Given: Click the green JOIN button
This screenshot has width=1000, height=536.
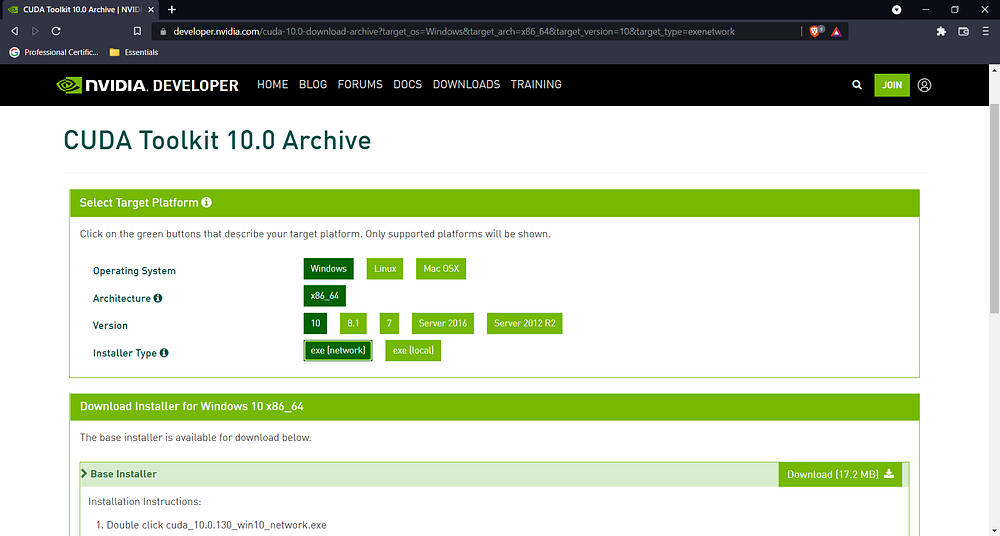Looking at the screenshot, I should pos(892,85).
